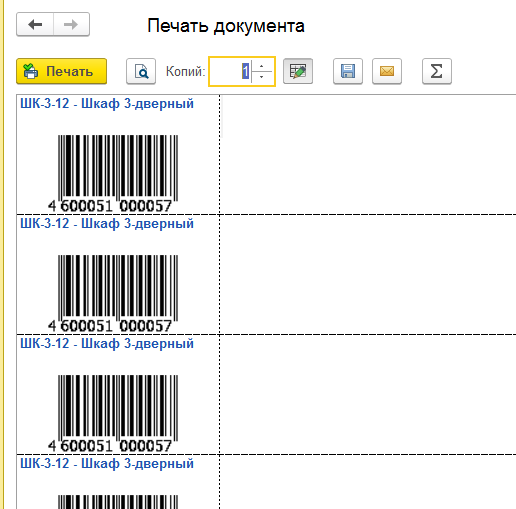Select third ШК-3-12 Шкаф 3-дверный label text
The image size is (516, 509).
point(107,344)
